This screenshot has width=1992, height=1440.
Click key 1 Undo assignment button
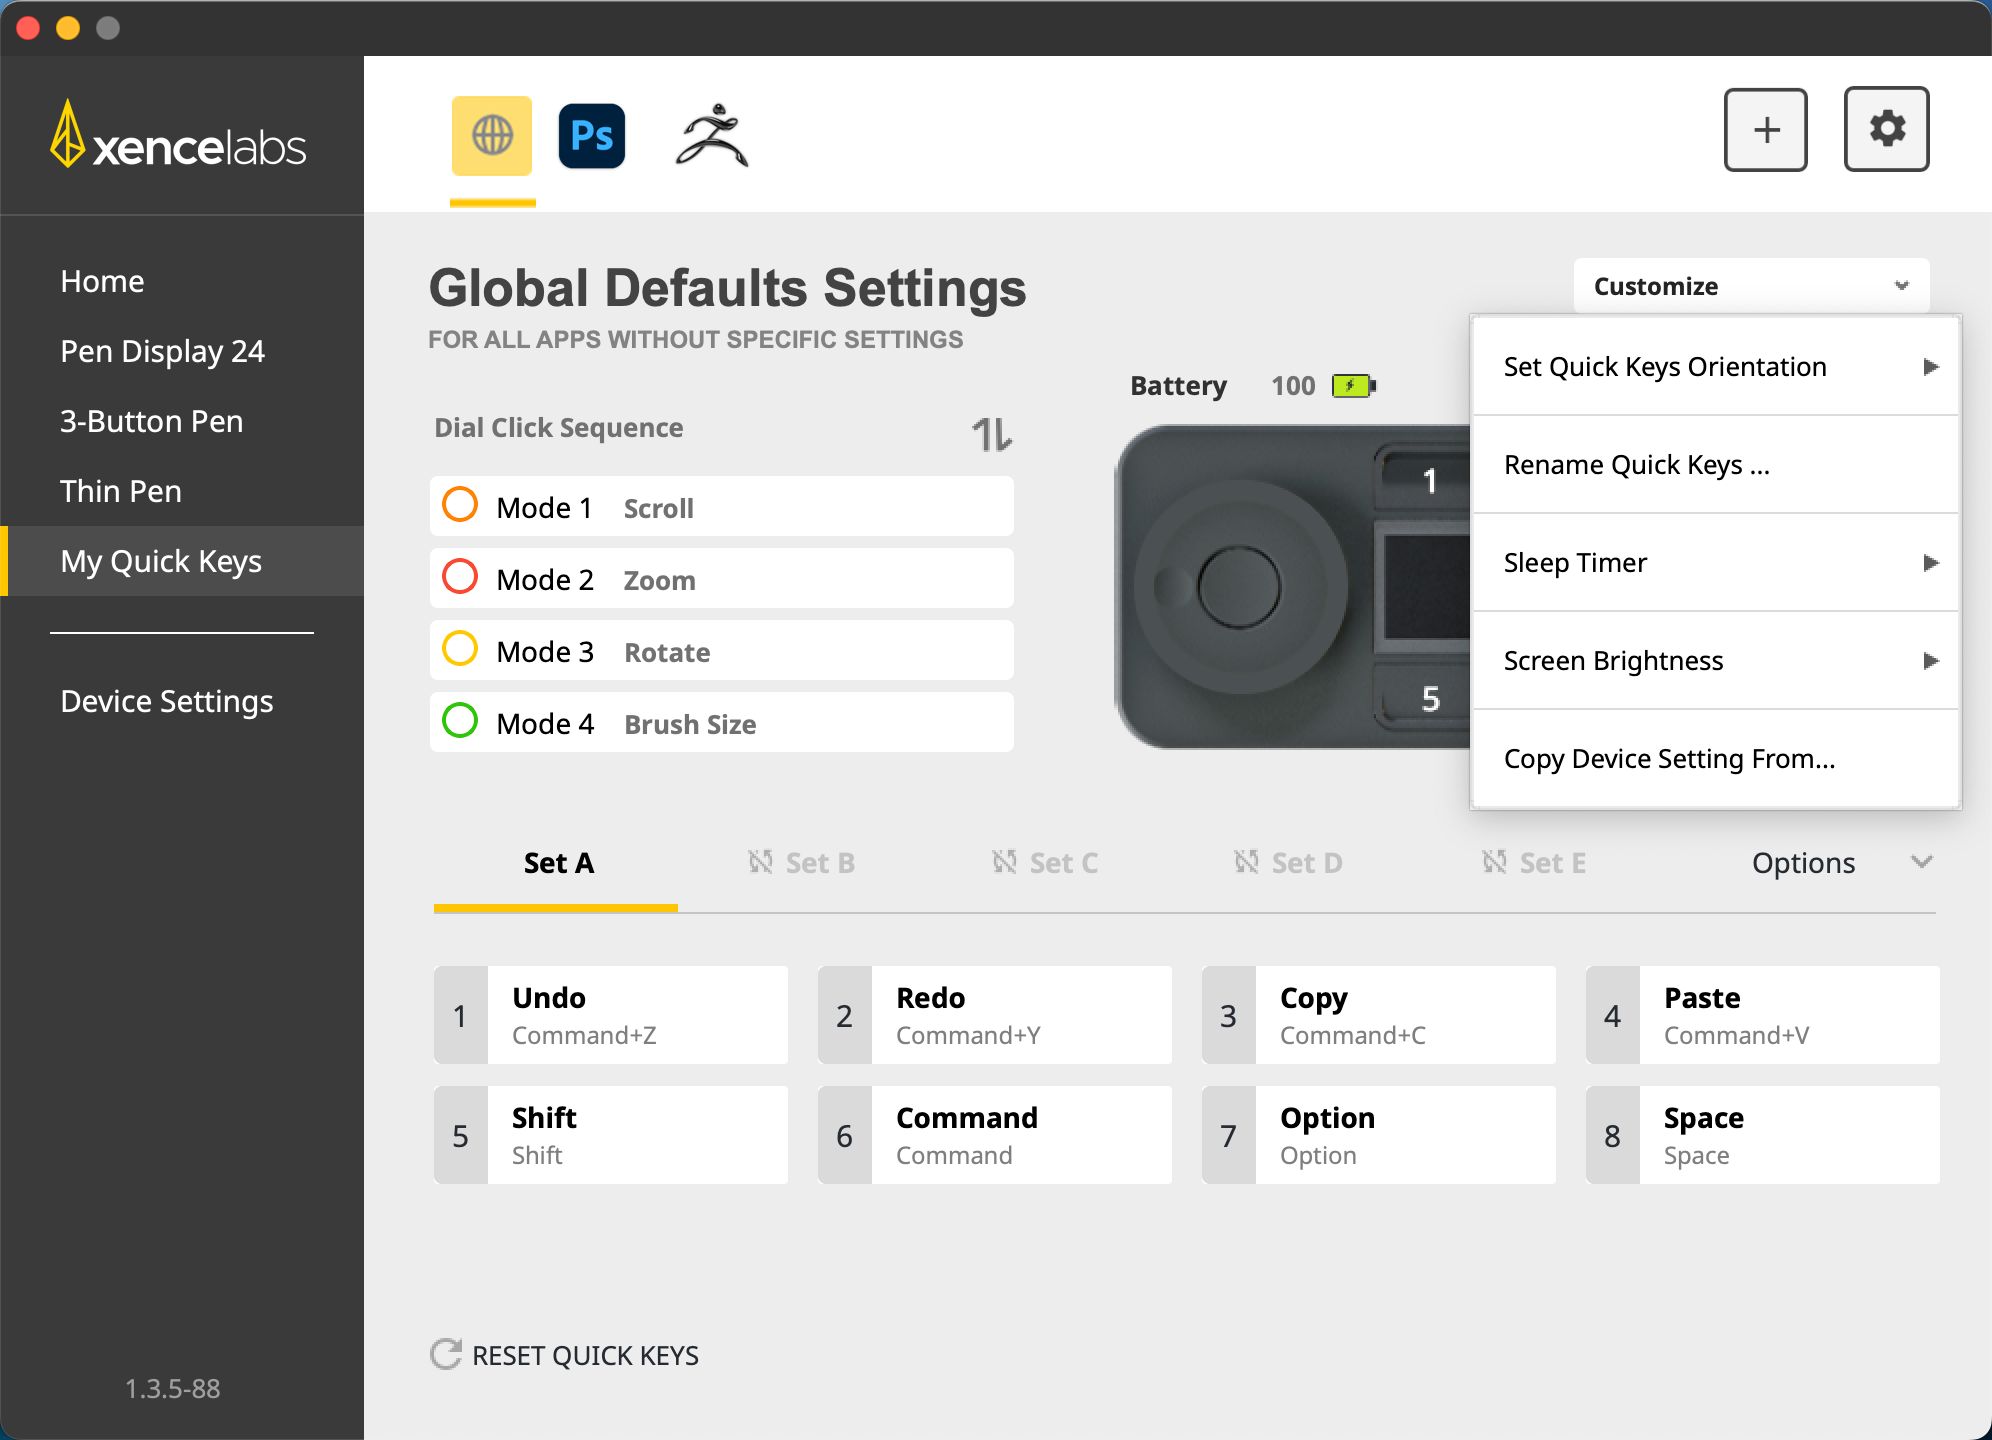(x=611, y=1015)
